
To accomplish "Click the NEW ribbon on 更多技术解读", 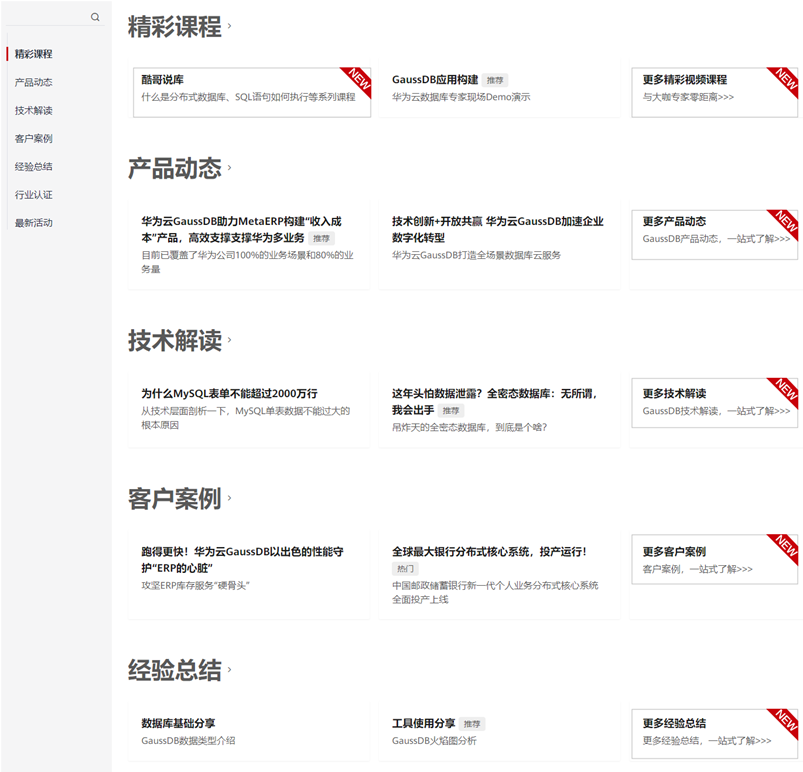I will pos(785,388).
